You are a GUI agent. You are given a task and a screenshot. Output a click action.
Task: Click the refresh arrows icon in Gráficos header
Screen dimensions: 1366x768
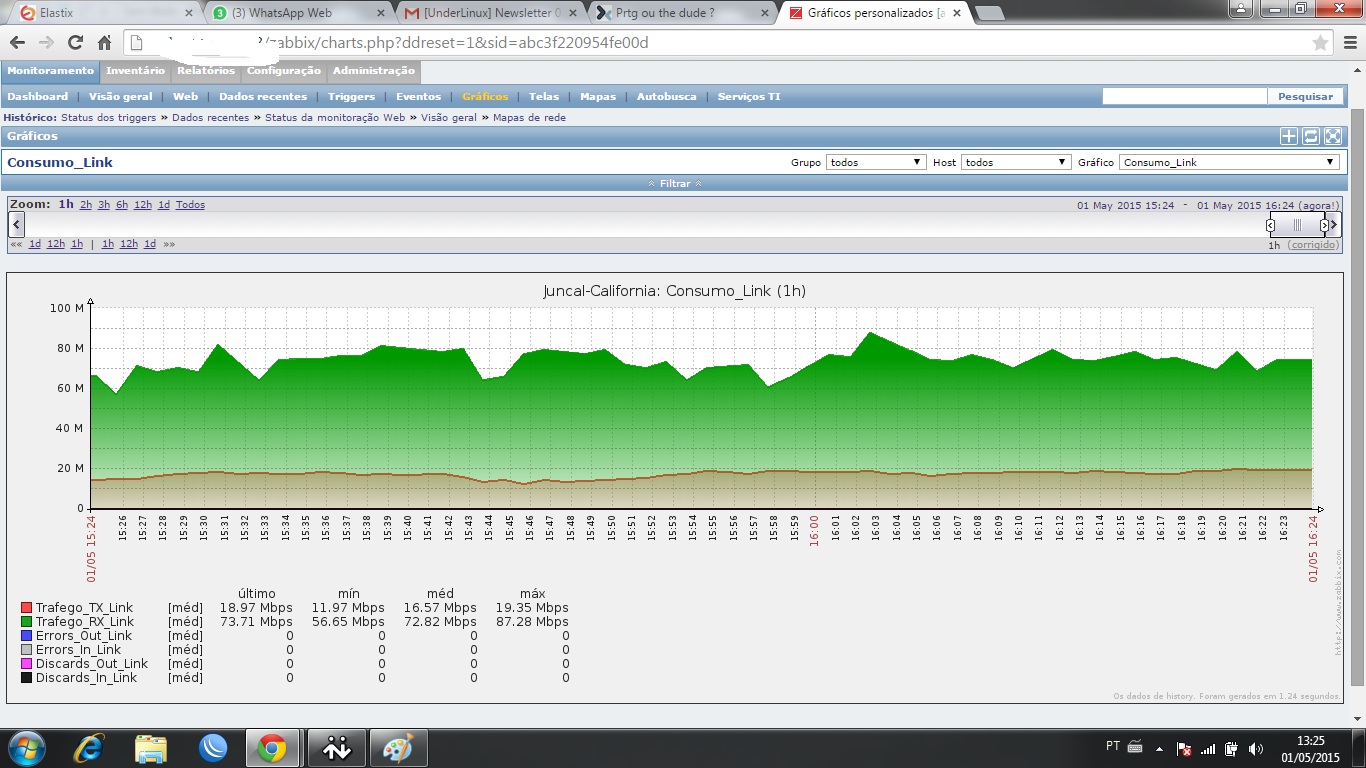(x=1311, y=137)
